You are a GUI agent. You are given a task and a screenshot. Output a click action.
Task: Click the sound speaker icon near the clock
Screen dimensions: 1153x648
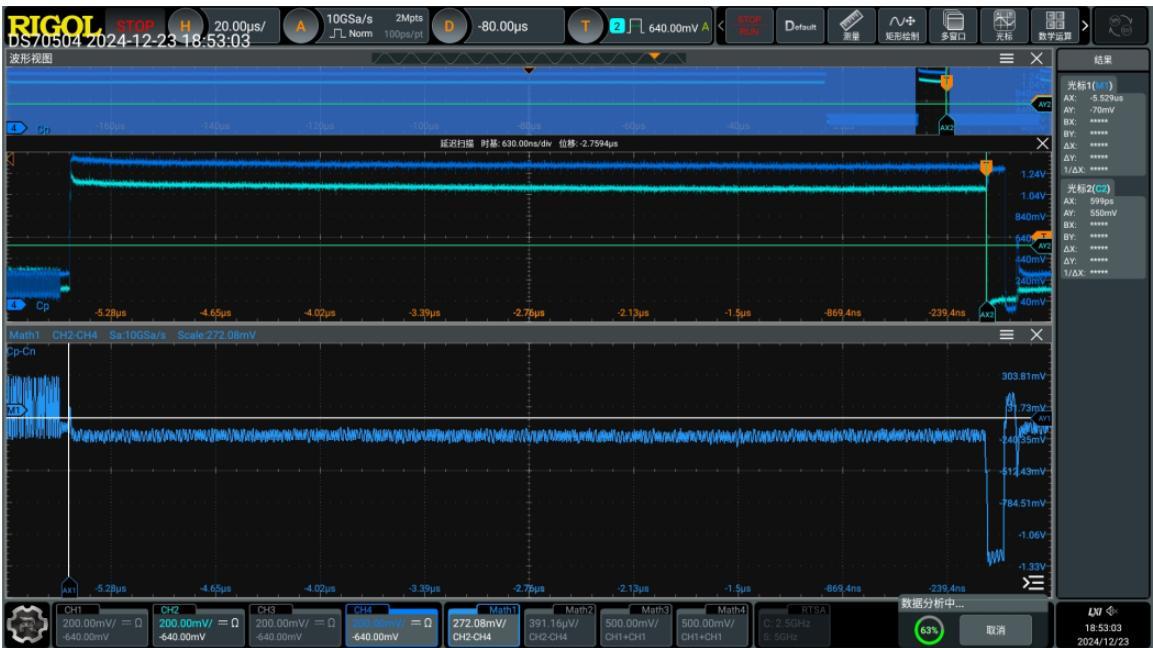click(x=1112, y=610)
